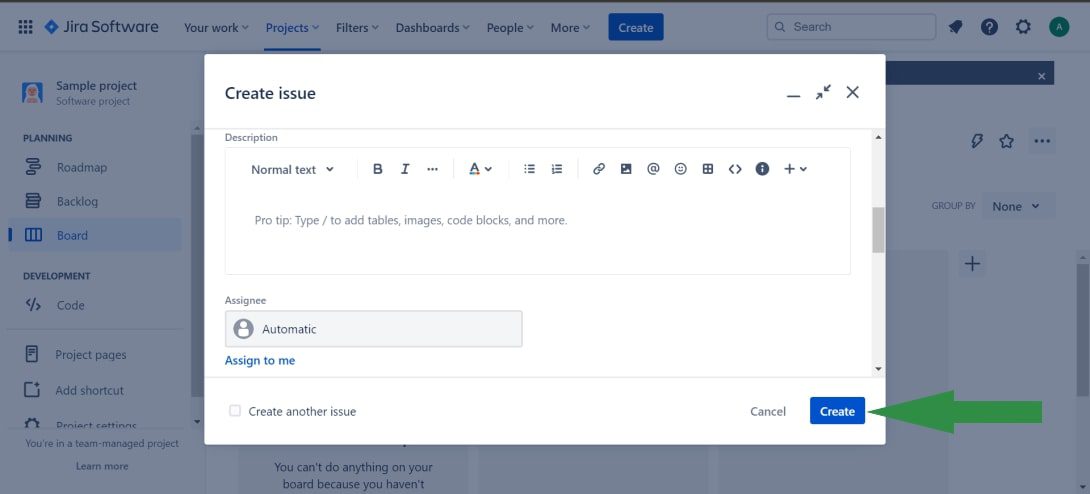This screenshot has height=494, width=1090.
Task: Open the emoji picker
Action: [x=681, y=169]
